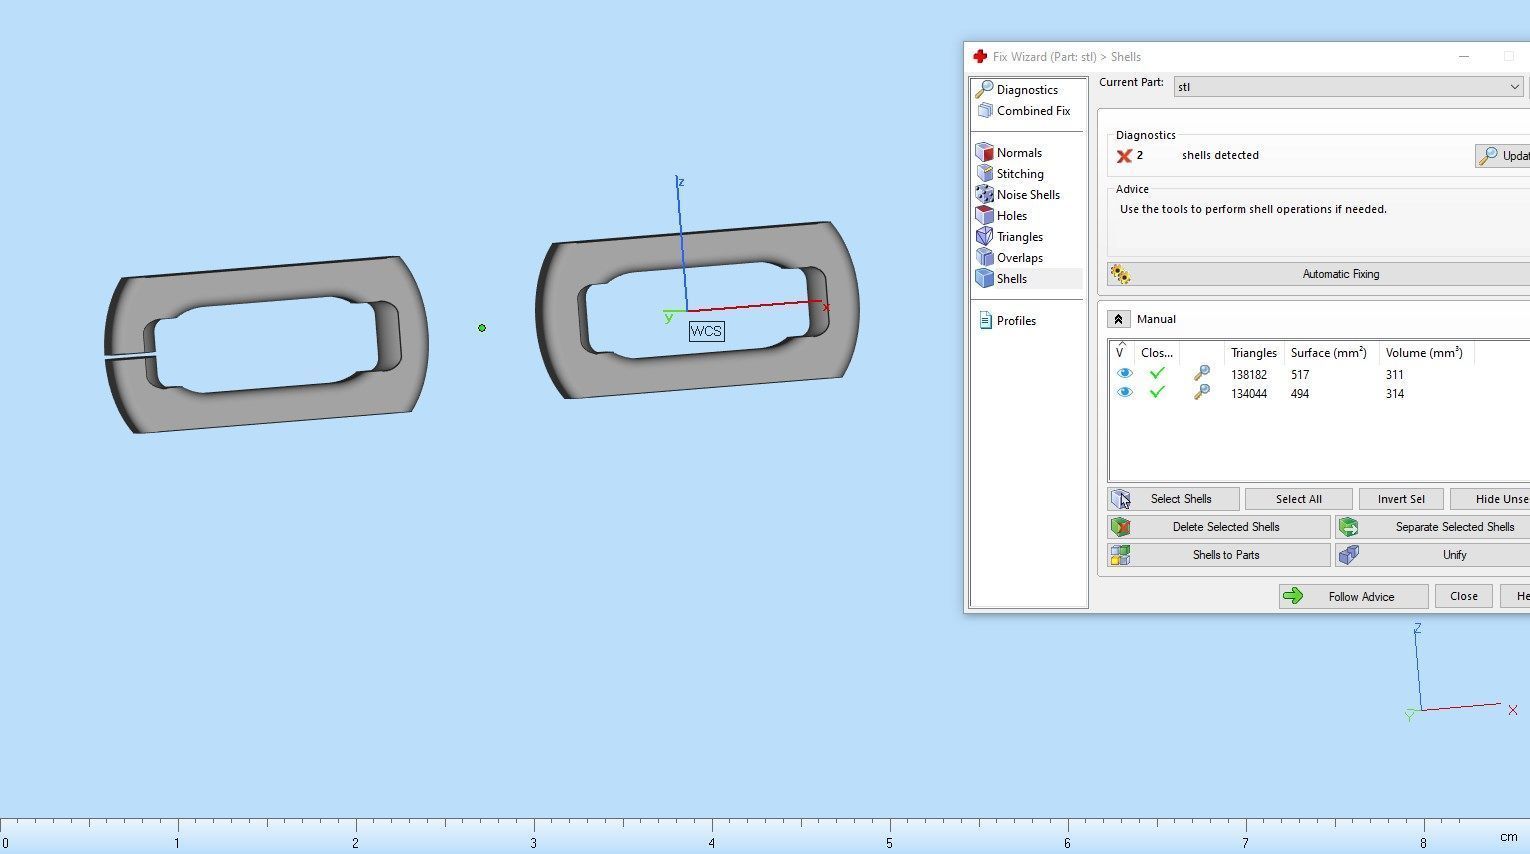
Task: Open the Current Part dropdown
Action: pyautogui.click(x=1348, y=87)
